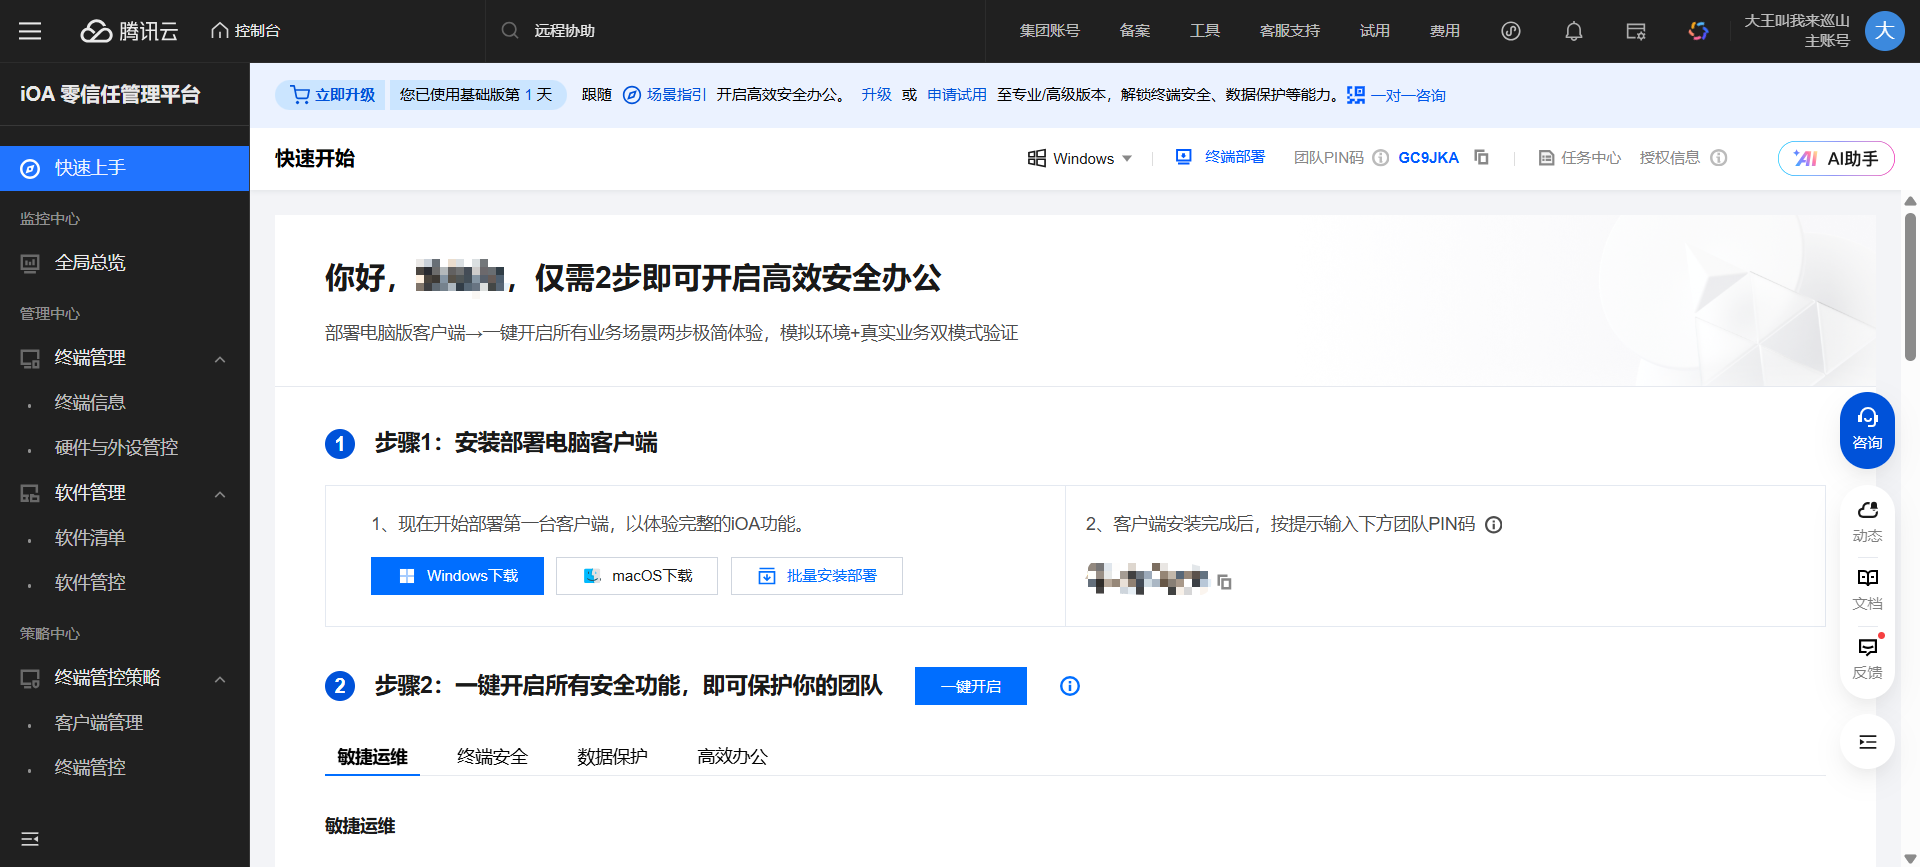Switch to the 终端安全 tab
The width and height of the screenshot is (1920, 867).
(492, 757)
